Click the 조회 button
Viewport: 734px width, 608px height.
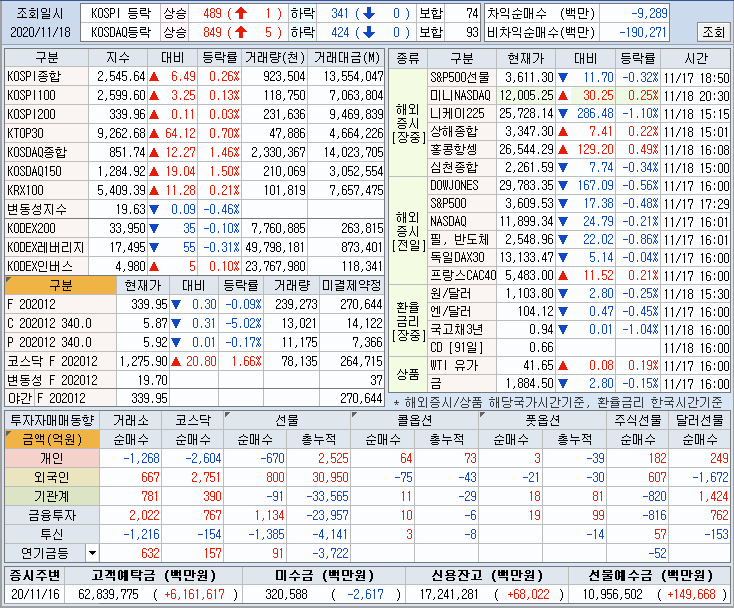[713, 32]
